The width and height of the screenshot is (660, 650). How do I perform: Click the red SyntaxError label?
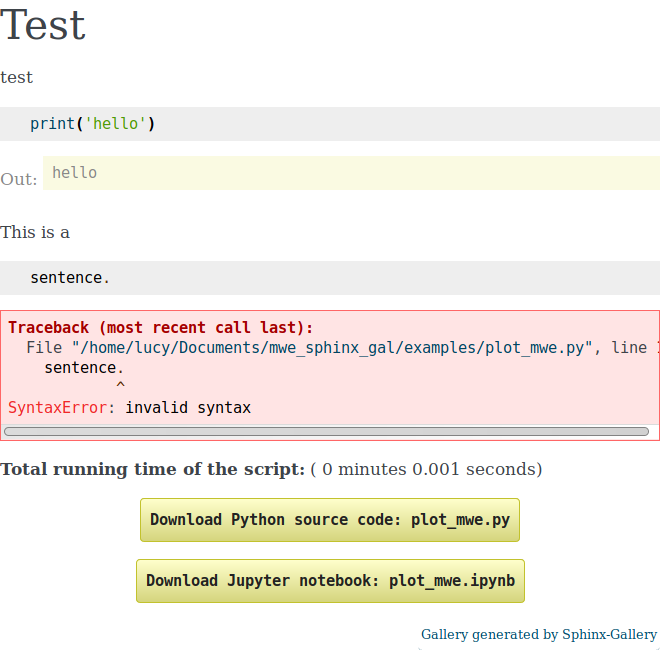[62, 408]
